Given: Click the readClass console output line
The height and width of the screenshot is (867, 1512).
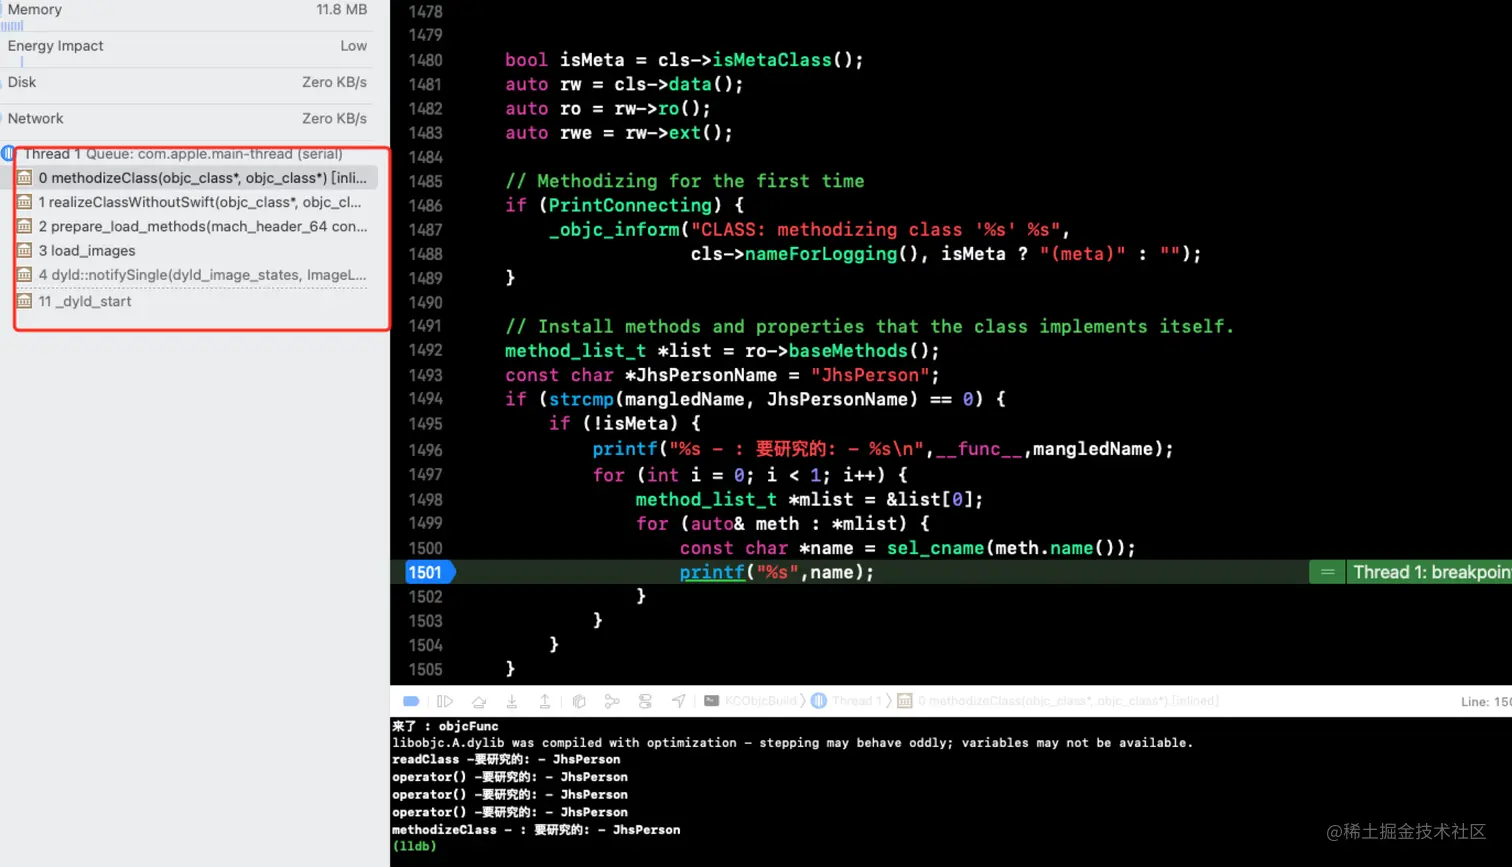Looking at the screenshot, I should [x=506, y=759].
